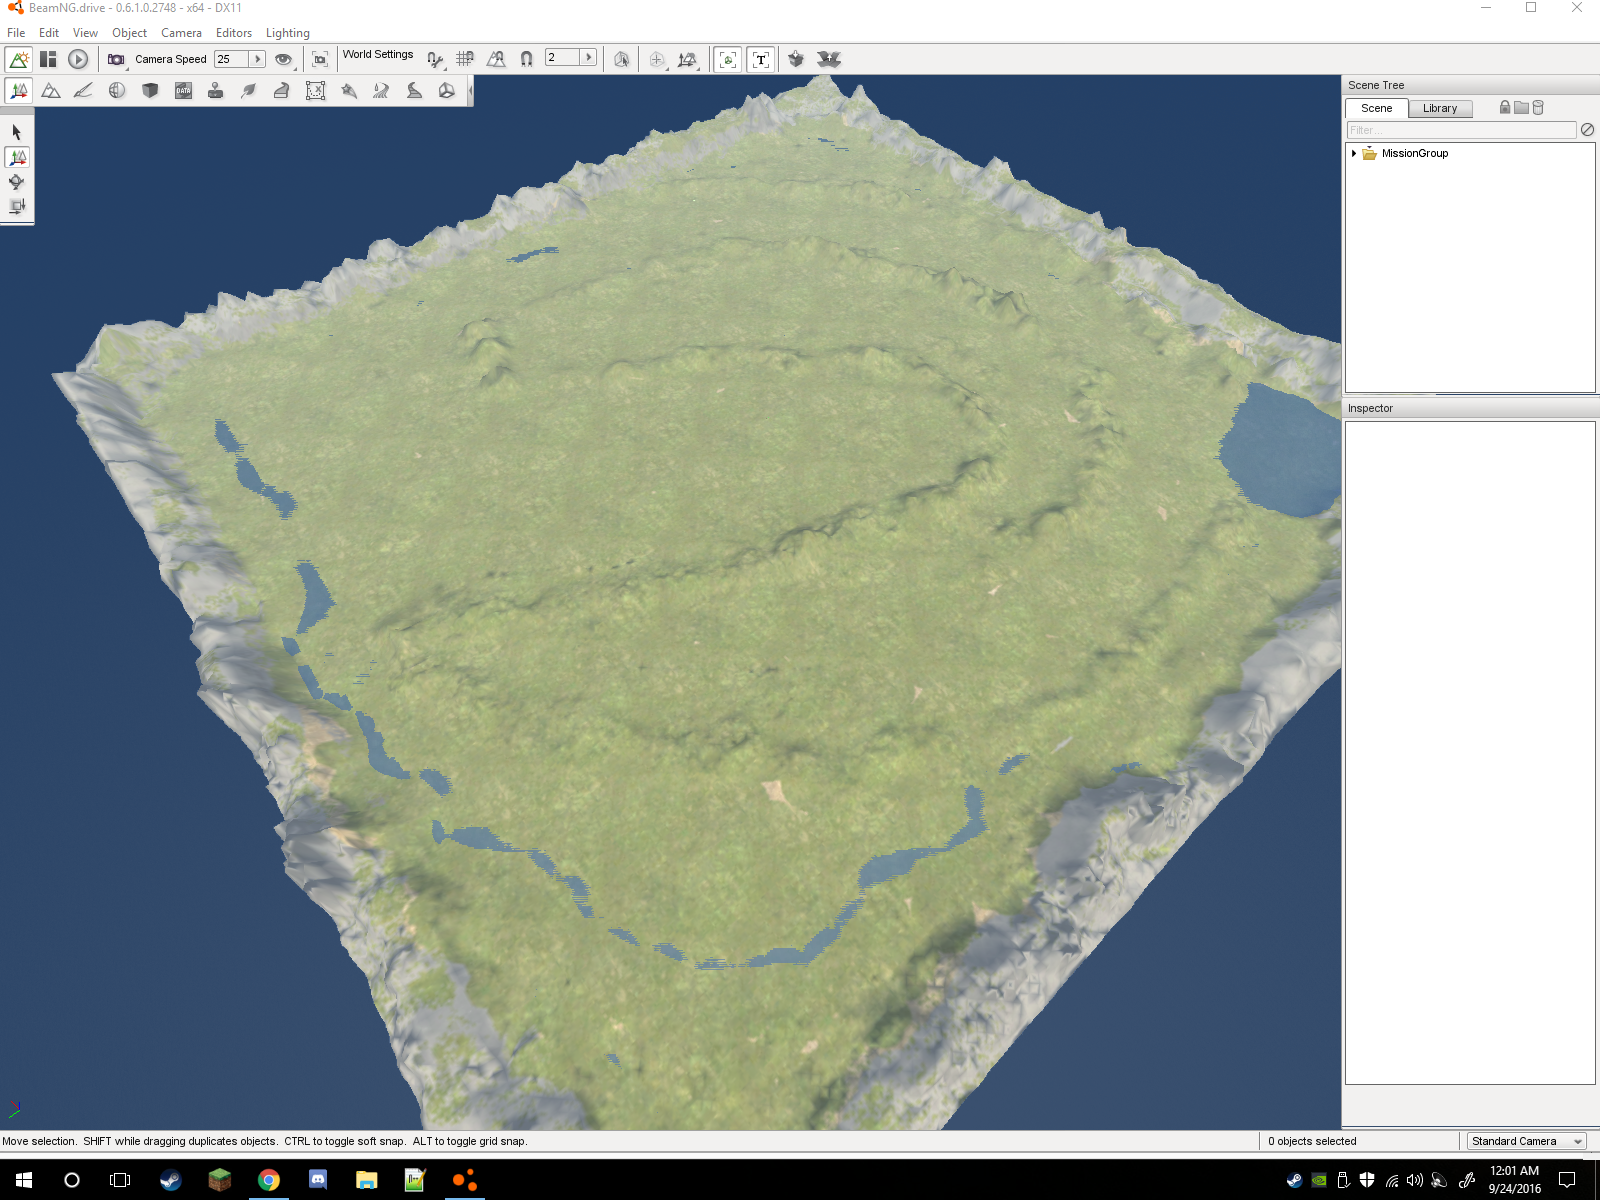Open the Object menu
Screen dimensions: 1600x1200
(130, 33)
